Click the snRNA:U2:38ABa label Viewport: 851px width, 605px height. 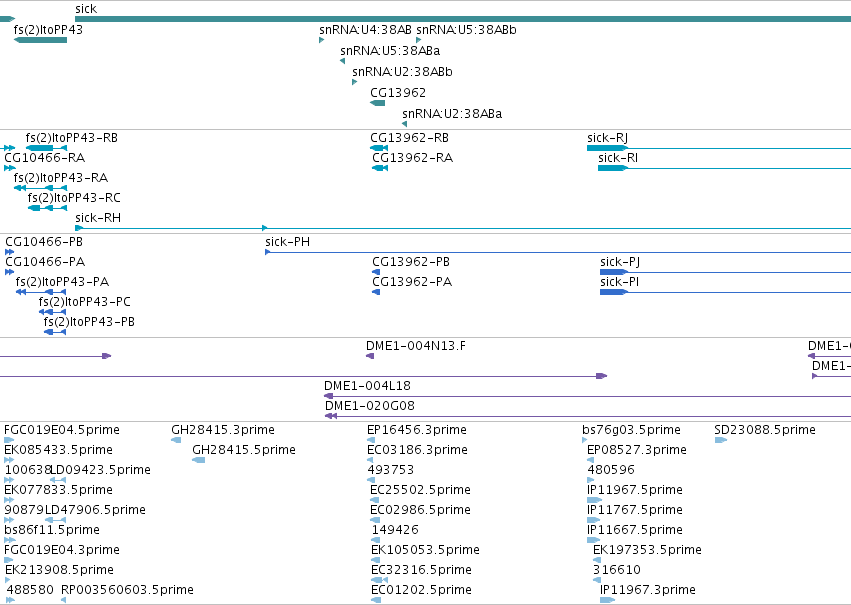[452, 114]
